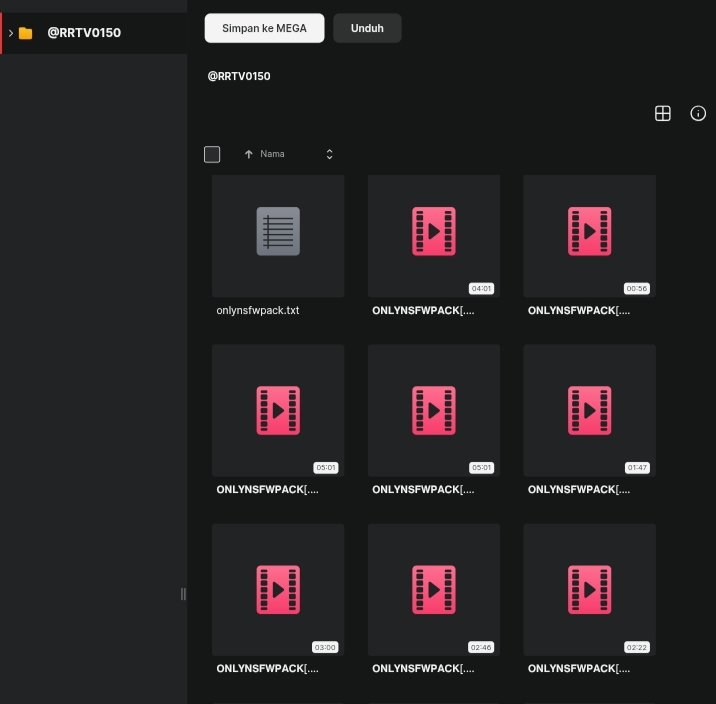Select the onlynsfwpack.txt text file icon

[278, 231]
